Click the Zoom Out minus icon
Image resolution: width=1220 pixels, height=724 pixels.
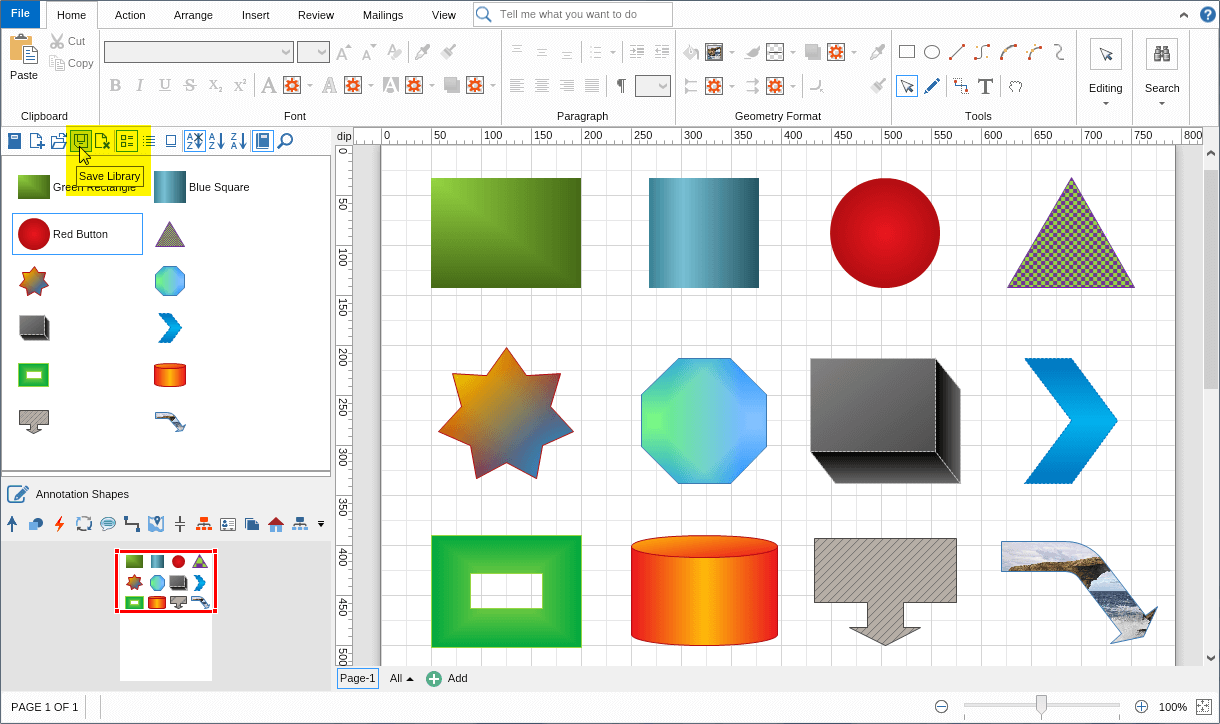click(x=941, y=707)
